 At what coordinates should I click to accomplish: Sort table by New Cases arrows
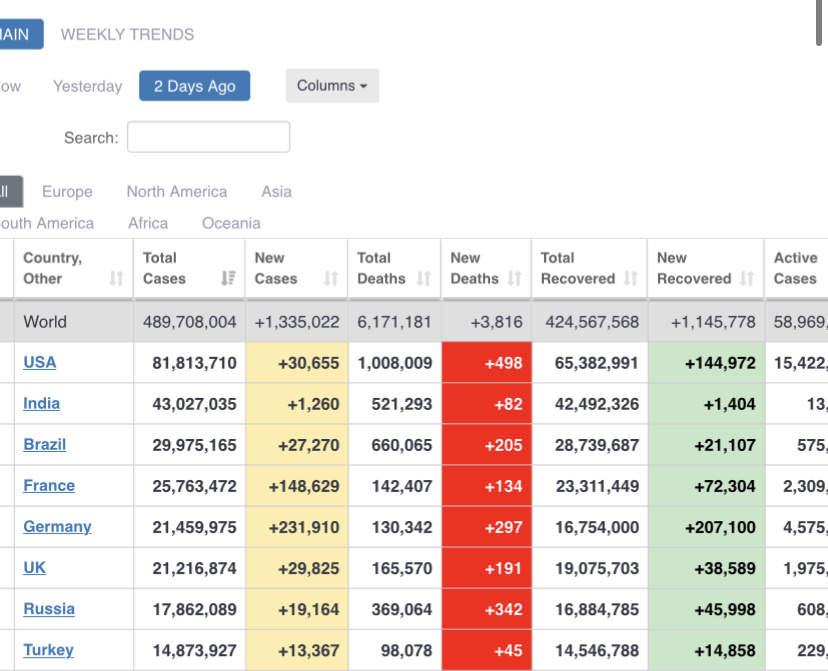(x=331, y=279)
